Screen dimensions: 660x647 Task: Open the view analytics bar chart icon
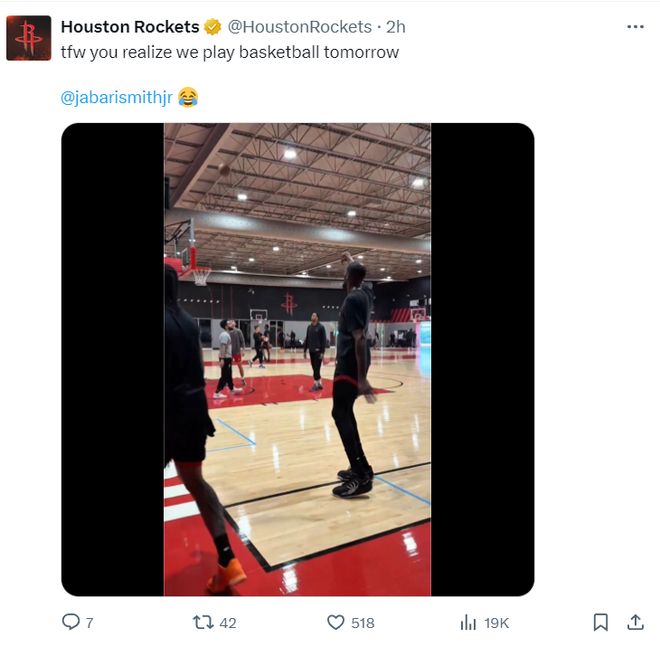coord(468,622)
